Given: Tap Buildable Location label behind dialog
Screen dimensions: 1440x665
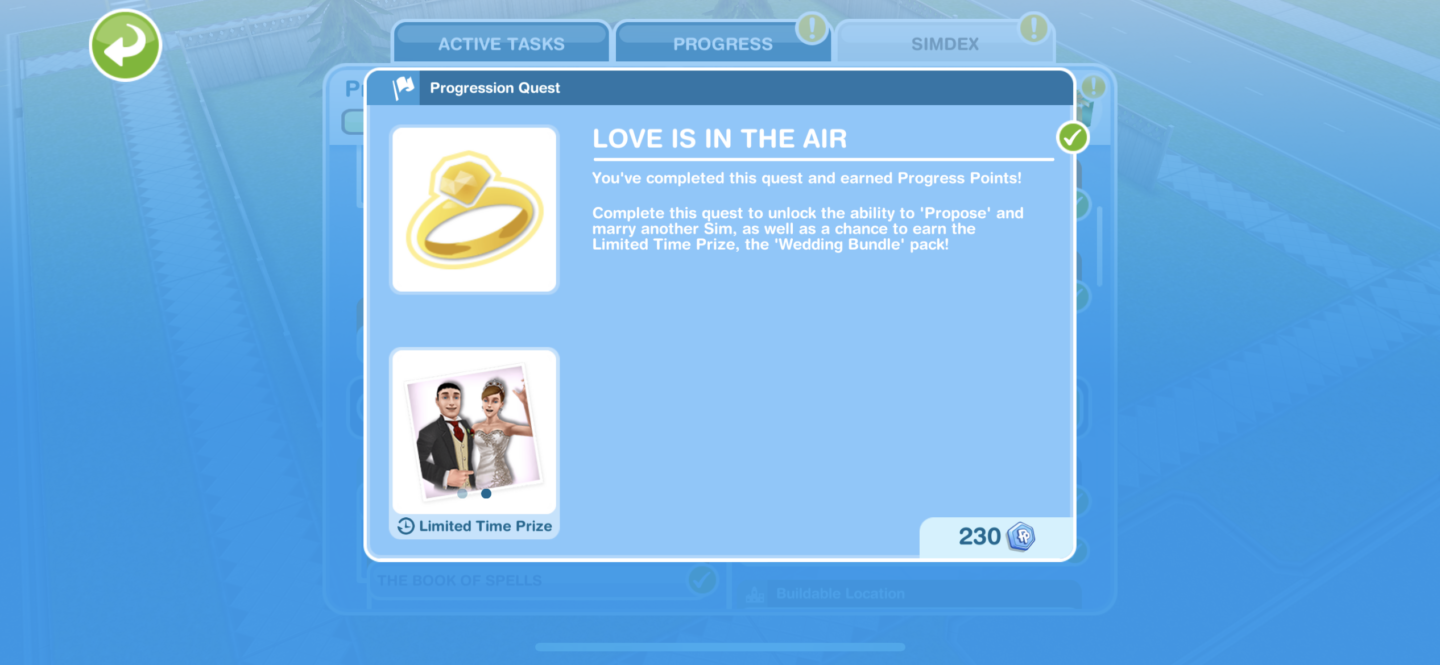Looking at the screenshot, I should click(840, 594).
